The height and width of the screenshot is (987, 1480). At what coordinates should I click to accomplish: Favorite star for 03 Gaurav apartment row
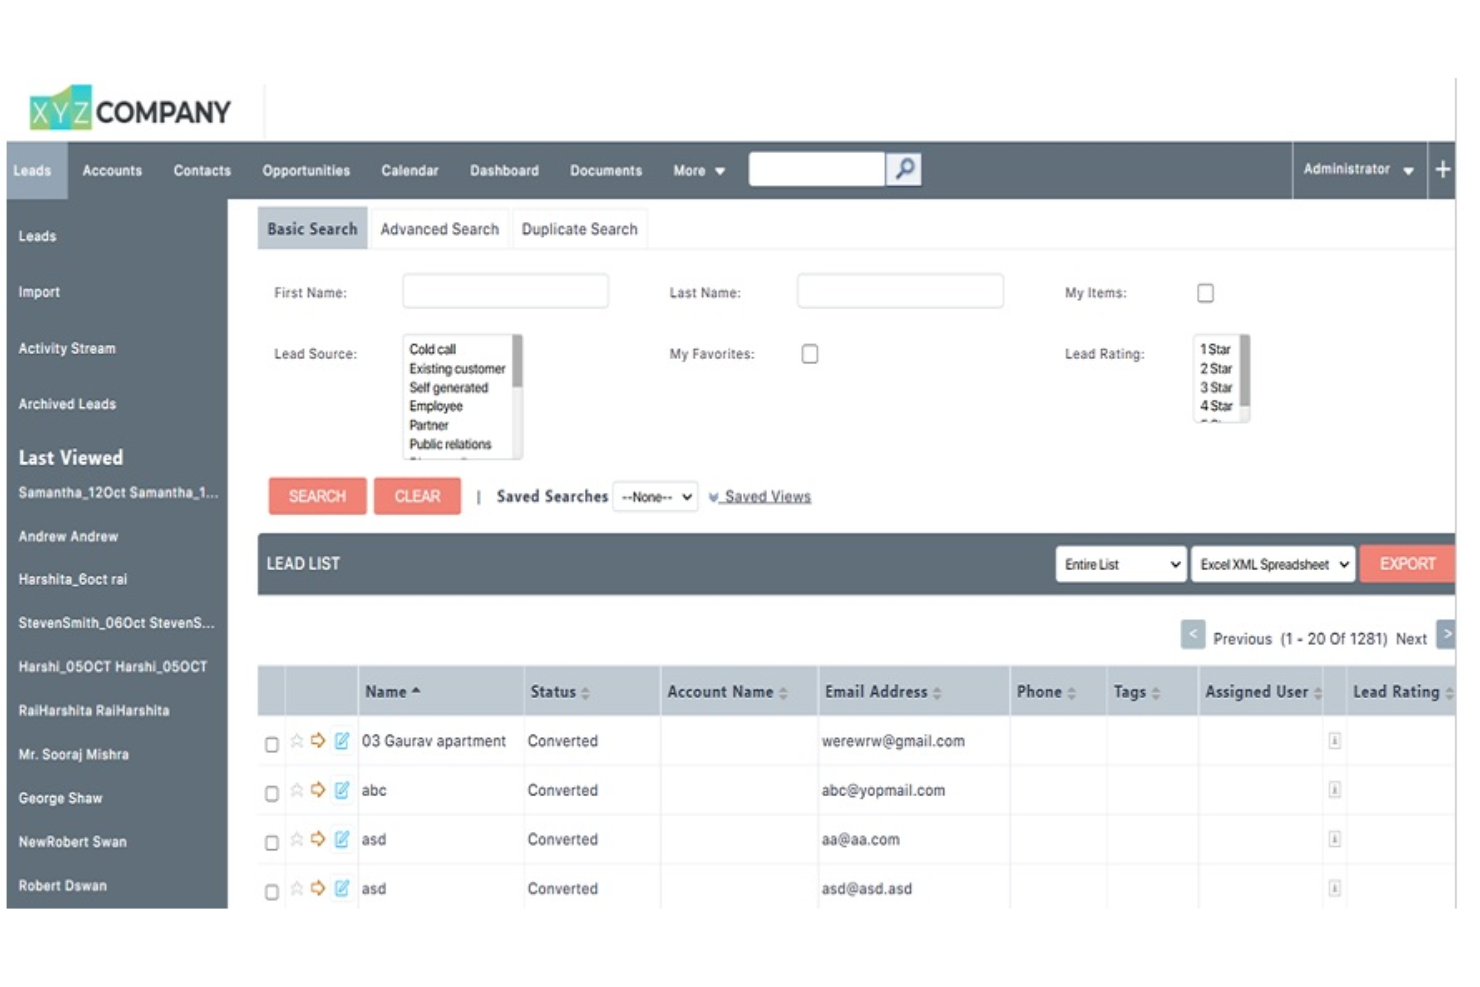click(x=297, y=741)
